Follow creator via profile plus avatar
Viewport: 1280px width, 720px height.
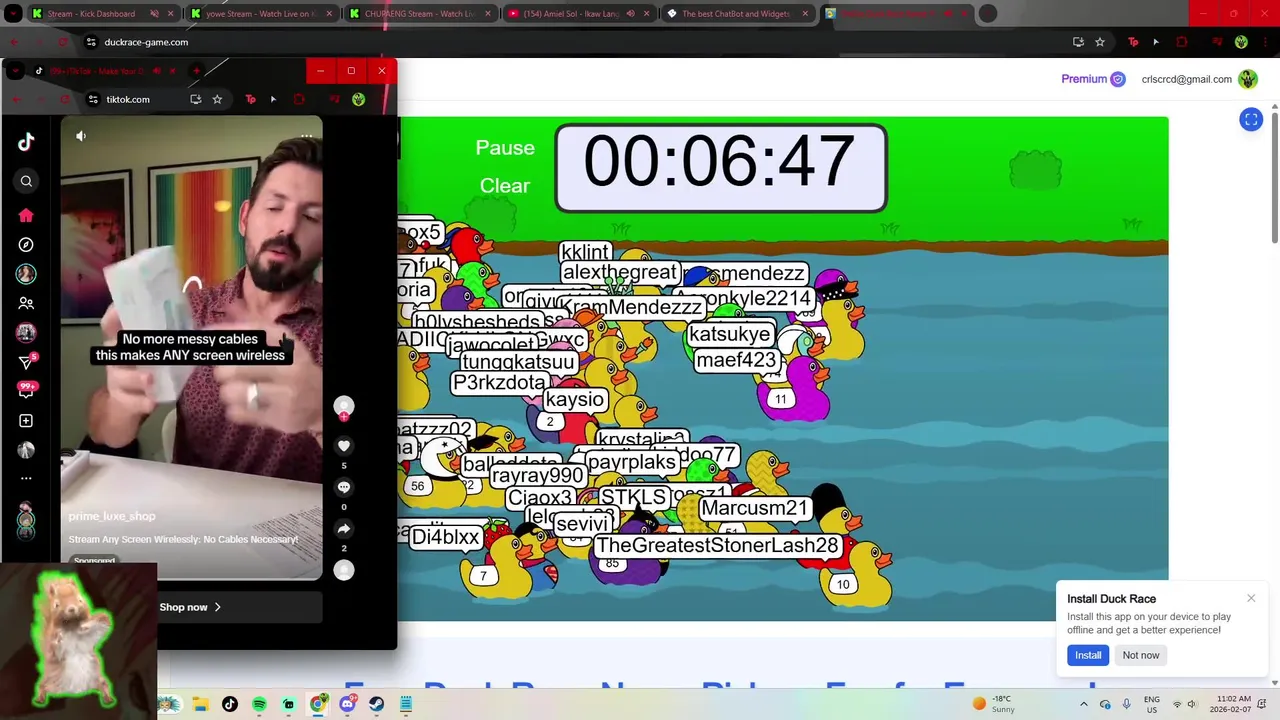pos(344,407)
